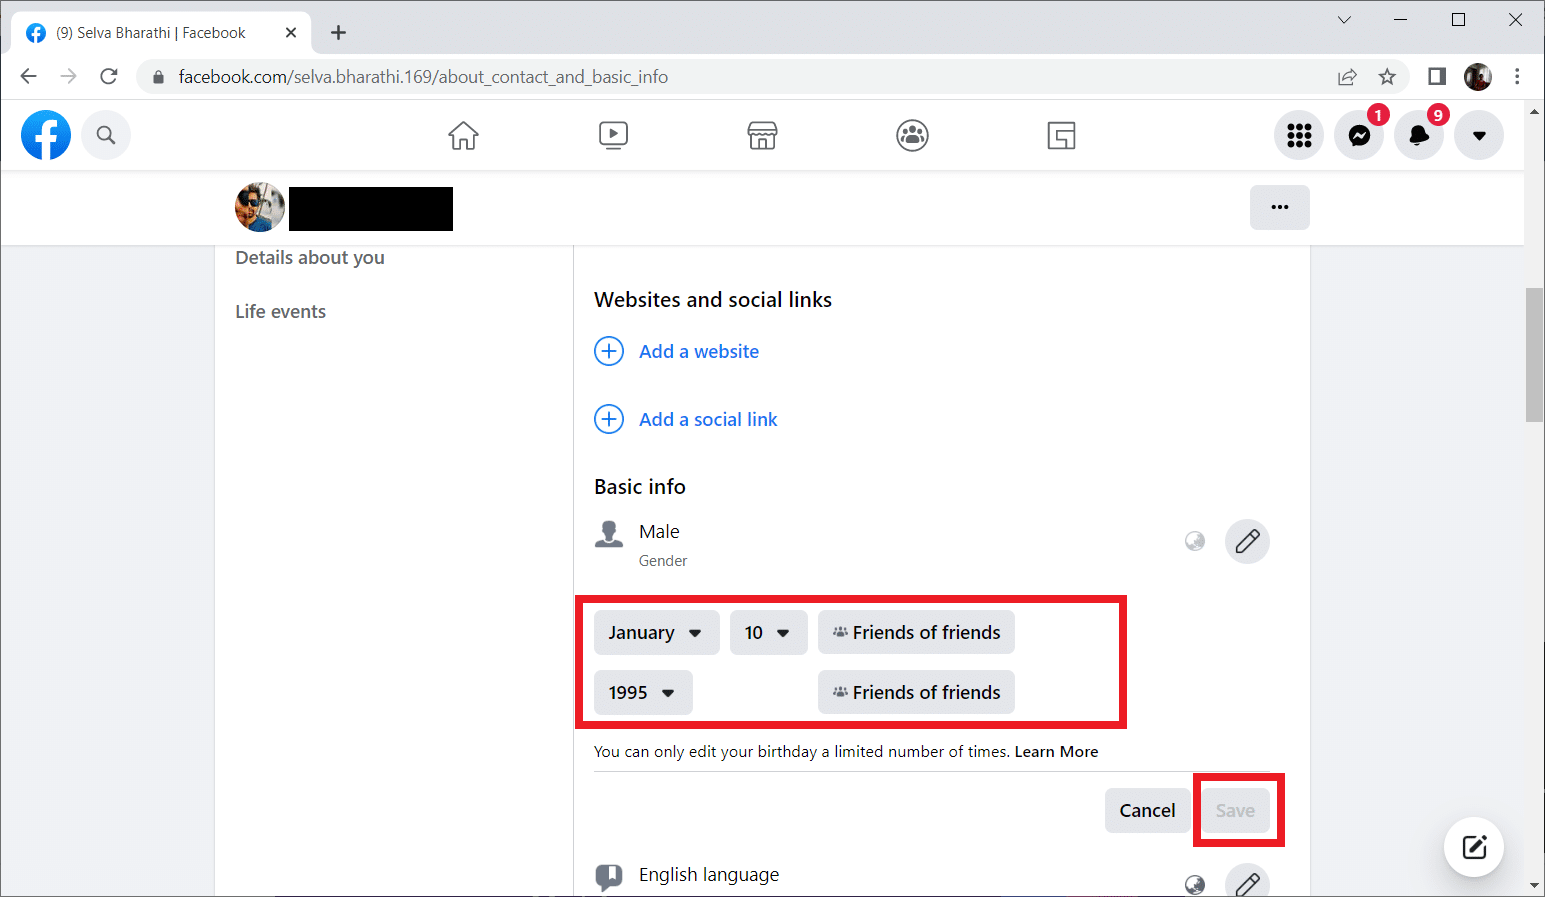This screenshot has width=1545, height=897.
Task: Bookmark this page with the star
Action: [x=1387, y=77]
